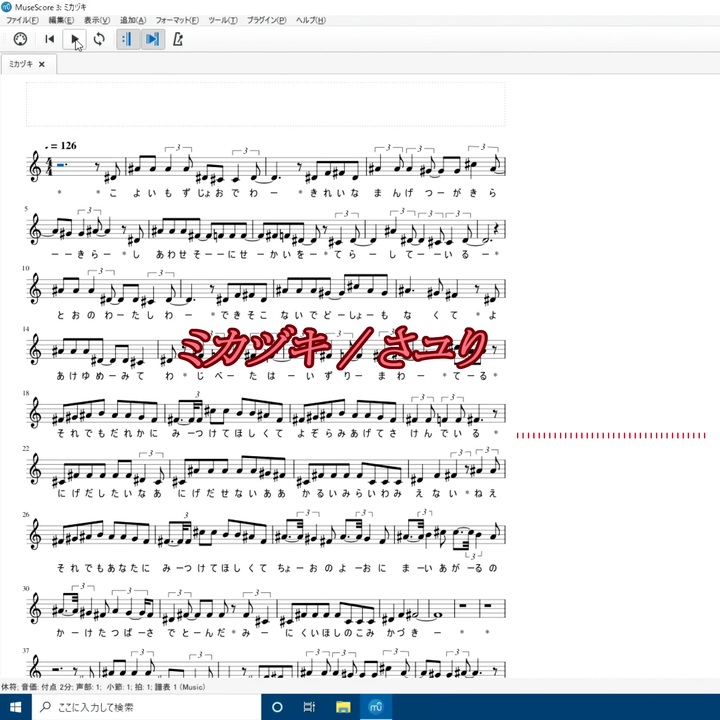The image size is (720, 720).
Task: Click lyric あけゆめーみて
Action: click(101, 376)
